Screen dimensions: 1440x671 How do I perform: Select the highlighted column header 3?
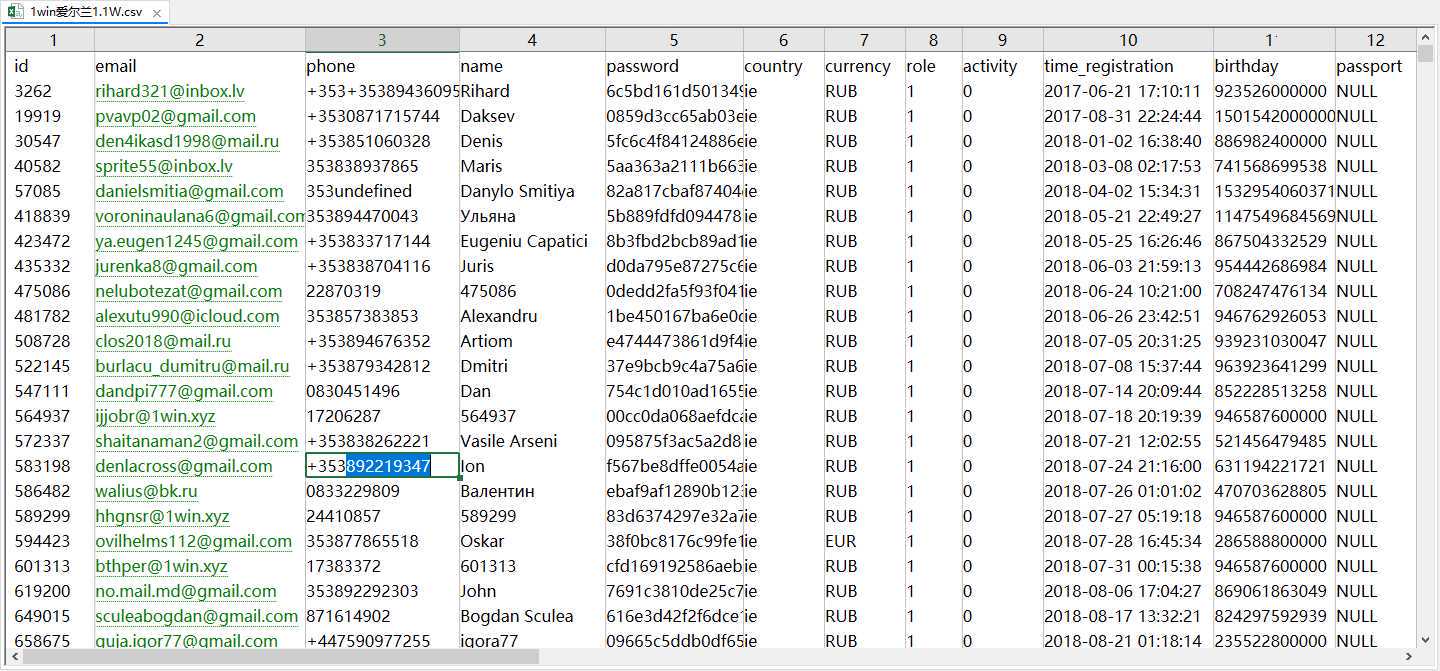tap(382, 40)
